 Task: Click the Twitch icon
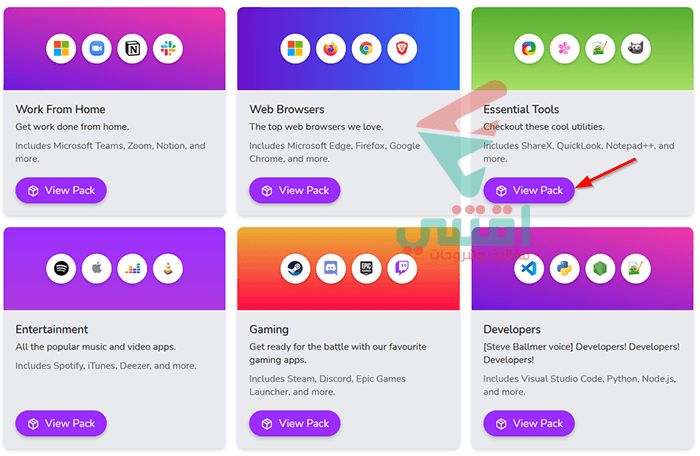(402, 268)
